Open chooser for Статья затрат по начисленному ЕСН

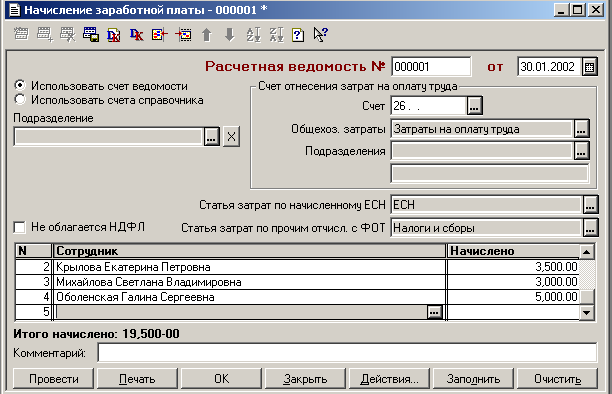590,205
